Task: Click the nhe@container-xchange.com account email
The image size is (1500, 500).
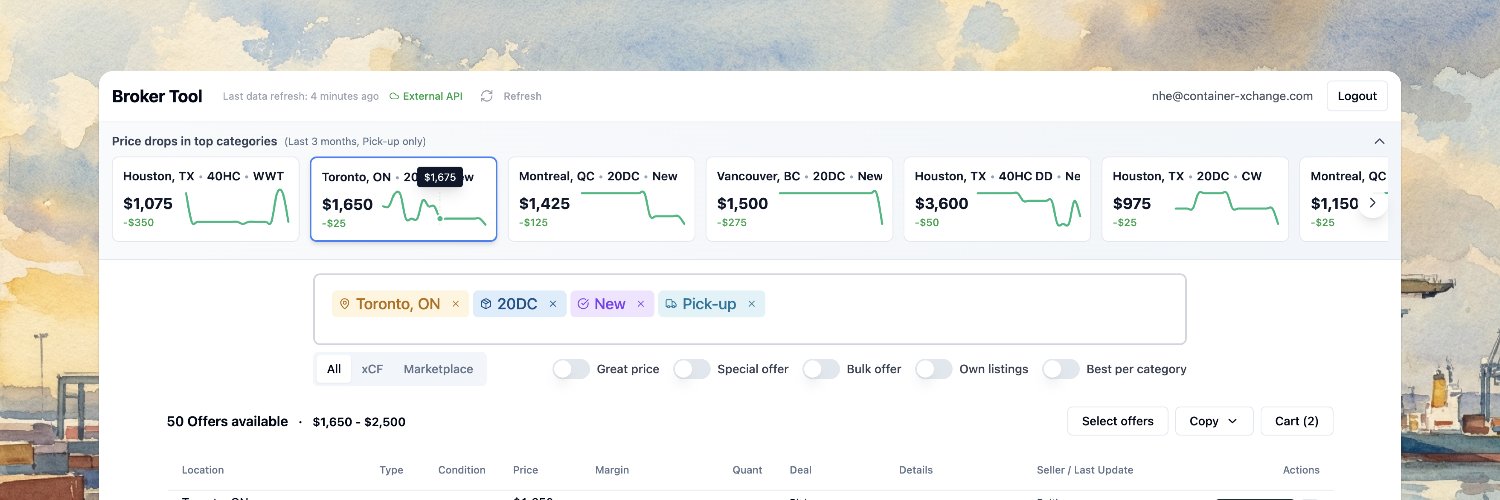Action: [x=1232, y=96]
